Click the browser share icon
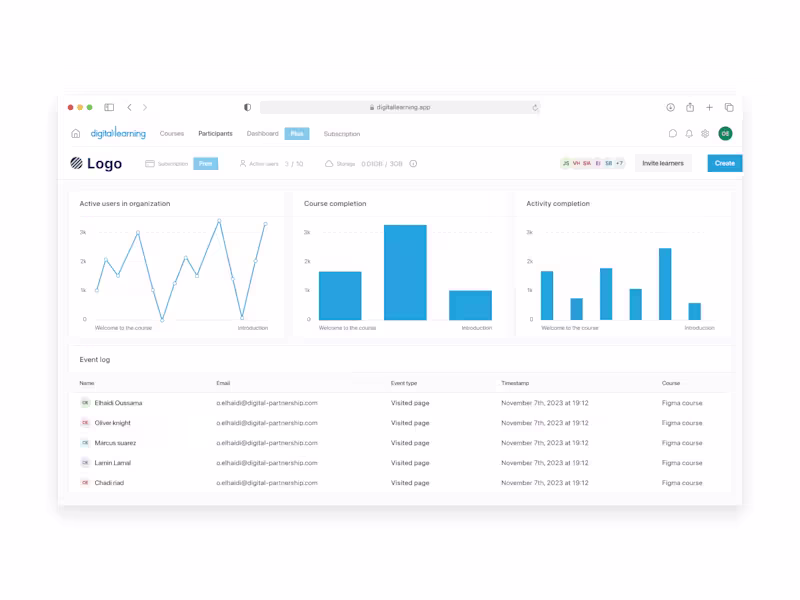The image size is (800, 600). (x=690, y=107)
